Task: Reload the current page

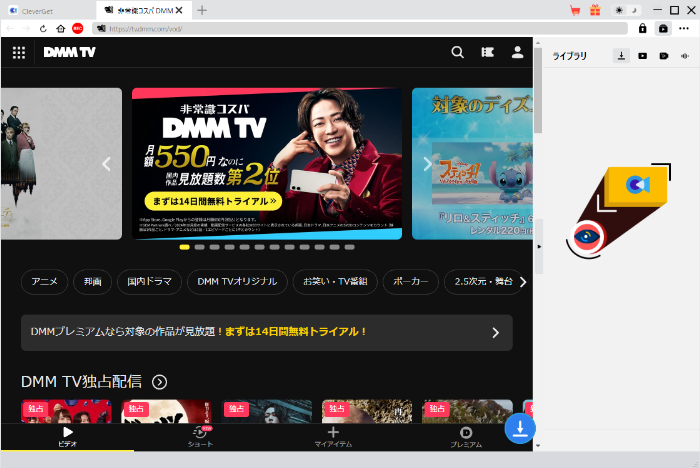Action: pos(43,29)
